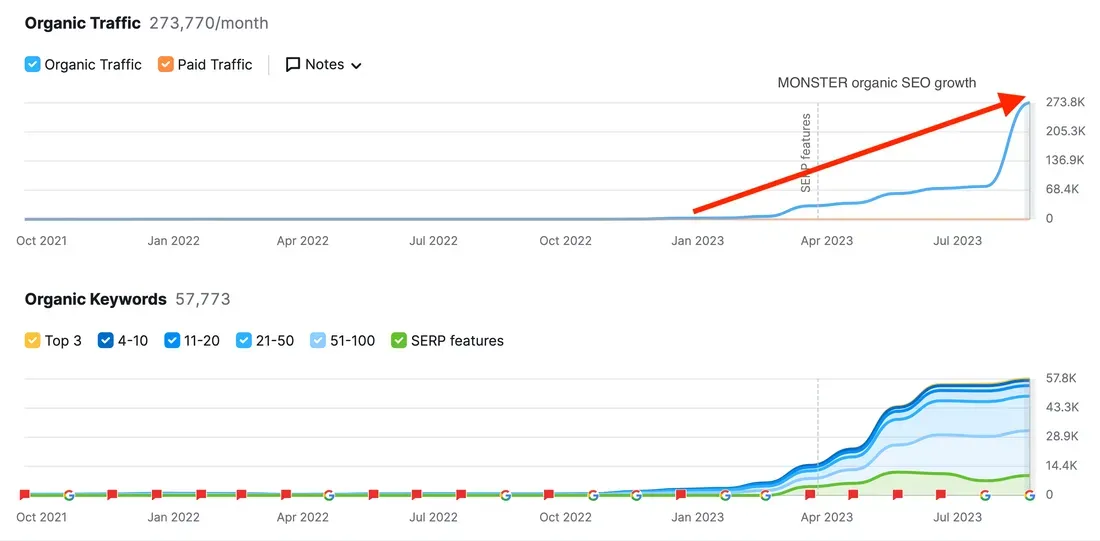Click the last Google marker at the axis end
The image size is (1100, 541).
click(x=1029, y=495)
